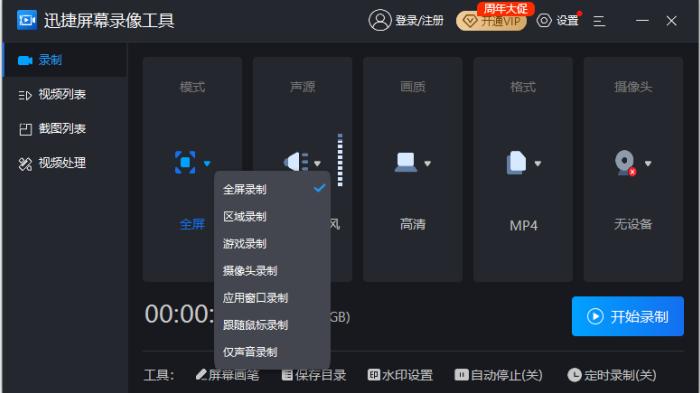
Task: Minimize the recorder window
Action: click(642, 21)
